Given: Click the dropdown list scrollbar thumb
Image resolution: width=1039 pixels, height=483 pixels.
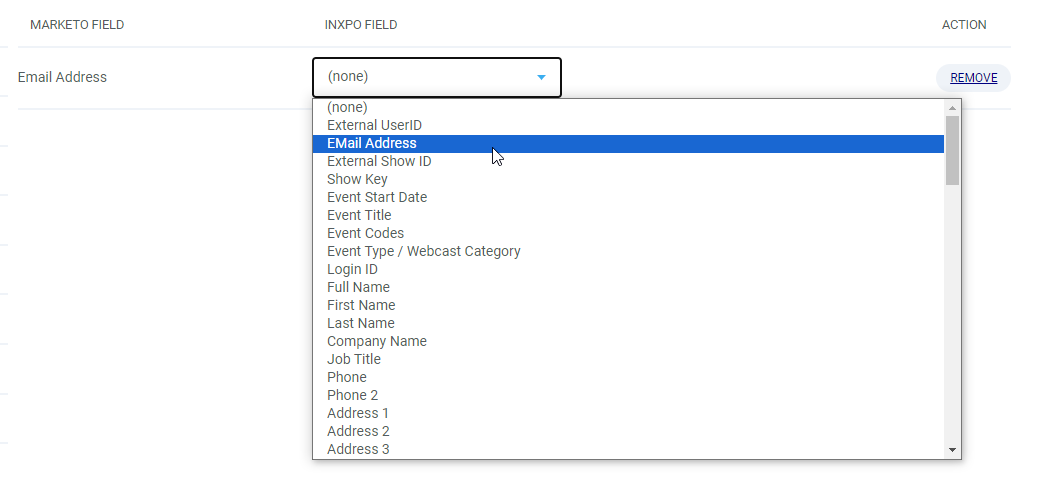Looking at the screenshot, I should point(952,150).
